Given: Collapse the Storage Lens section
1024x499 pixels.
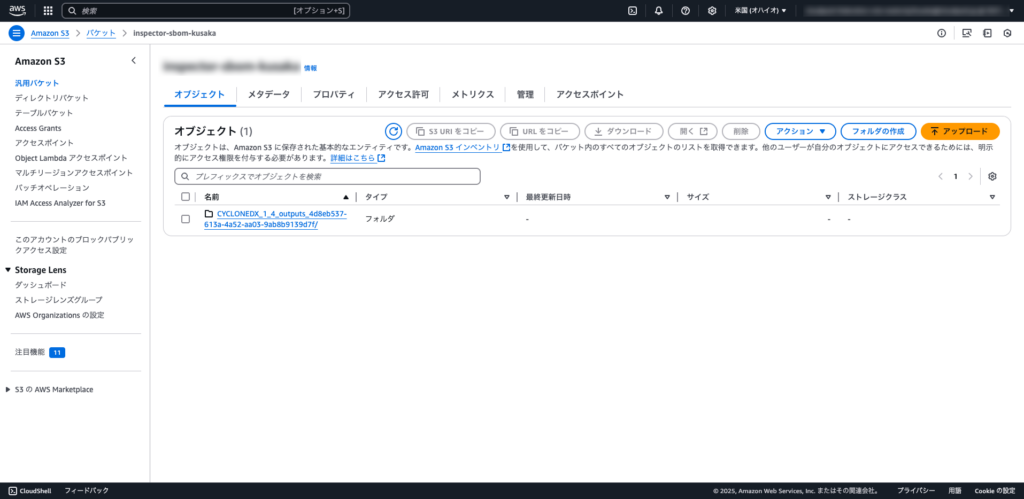Looking at the screenshot, I should [x=8, y=270].
